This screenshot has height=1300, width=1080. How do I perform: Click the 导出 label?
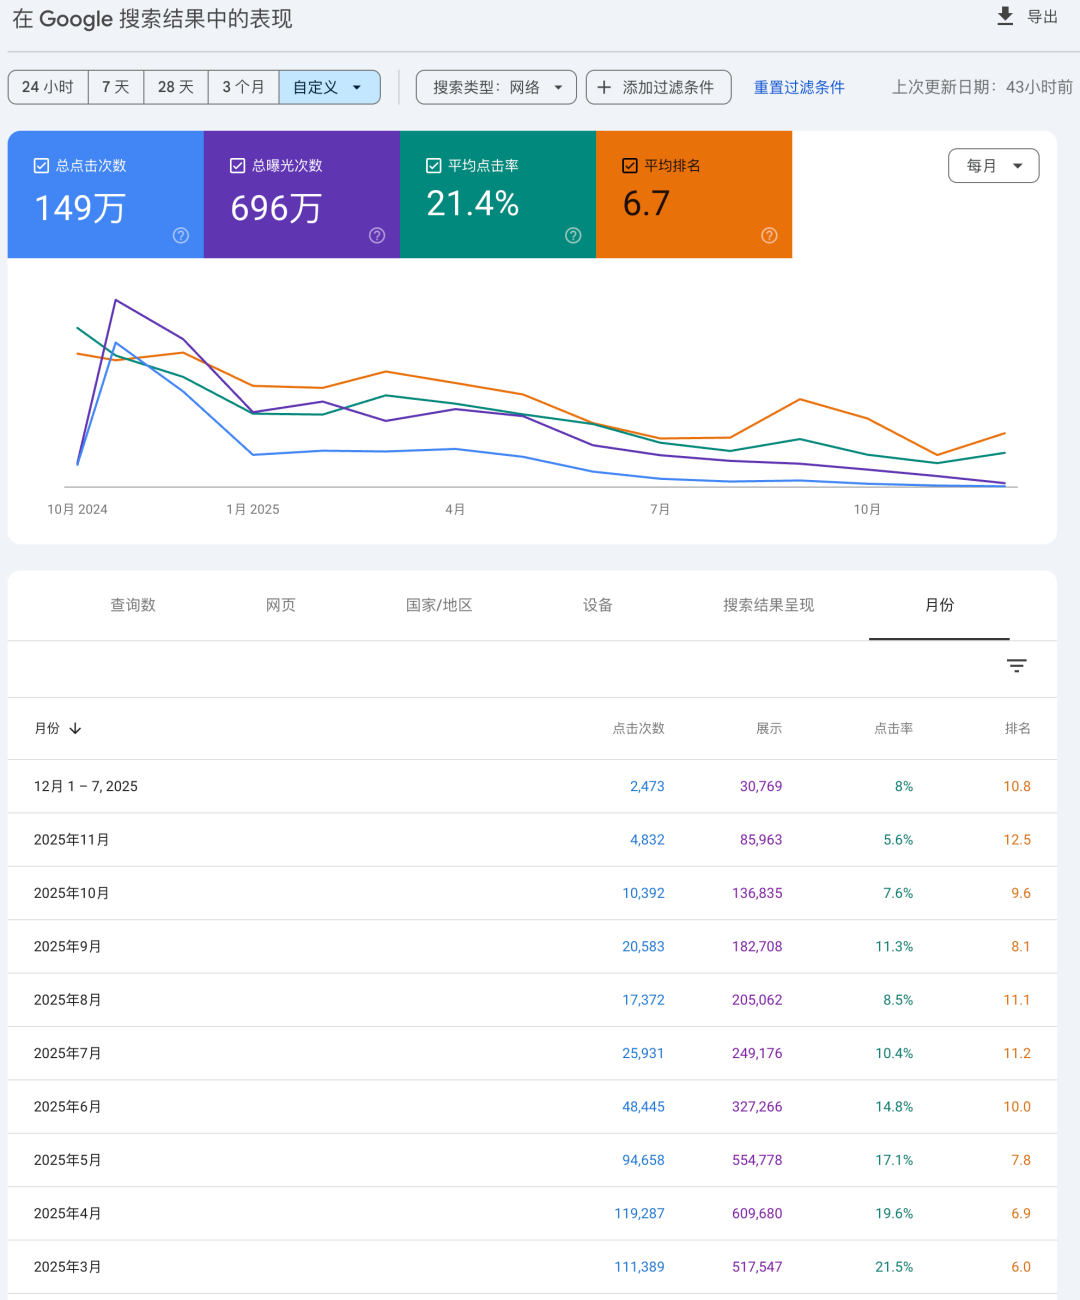click(1043, 17)
